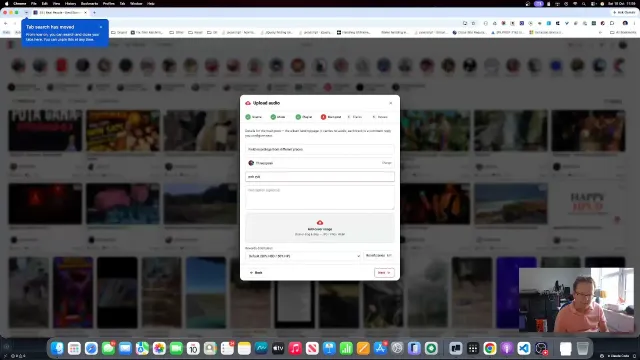
Task: Open Mail from the Dock
Action: coord(125,348)
